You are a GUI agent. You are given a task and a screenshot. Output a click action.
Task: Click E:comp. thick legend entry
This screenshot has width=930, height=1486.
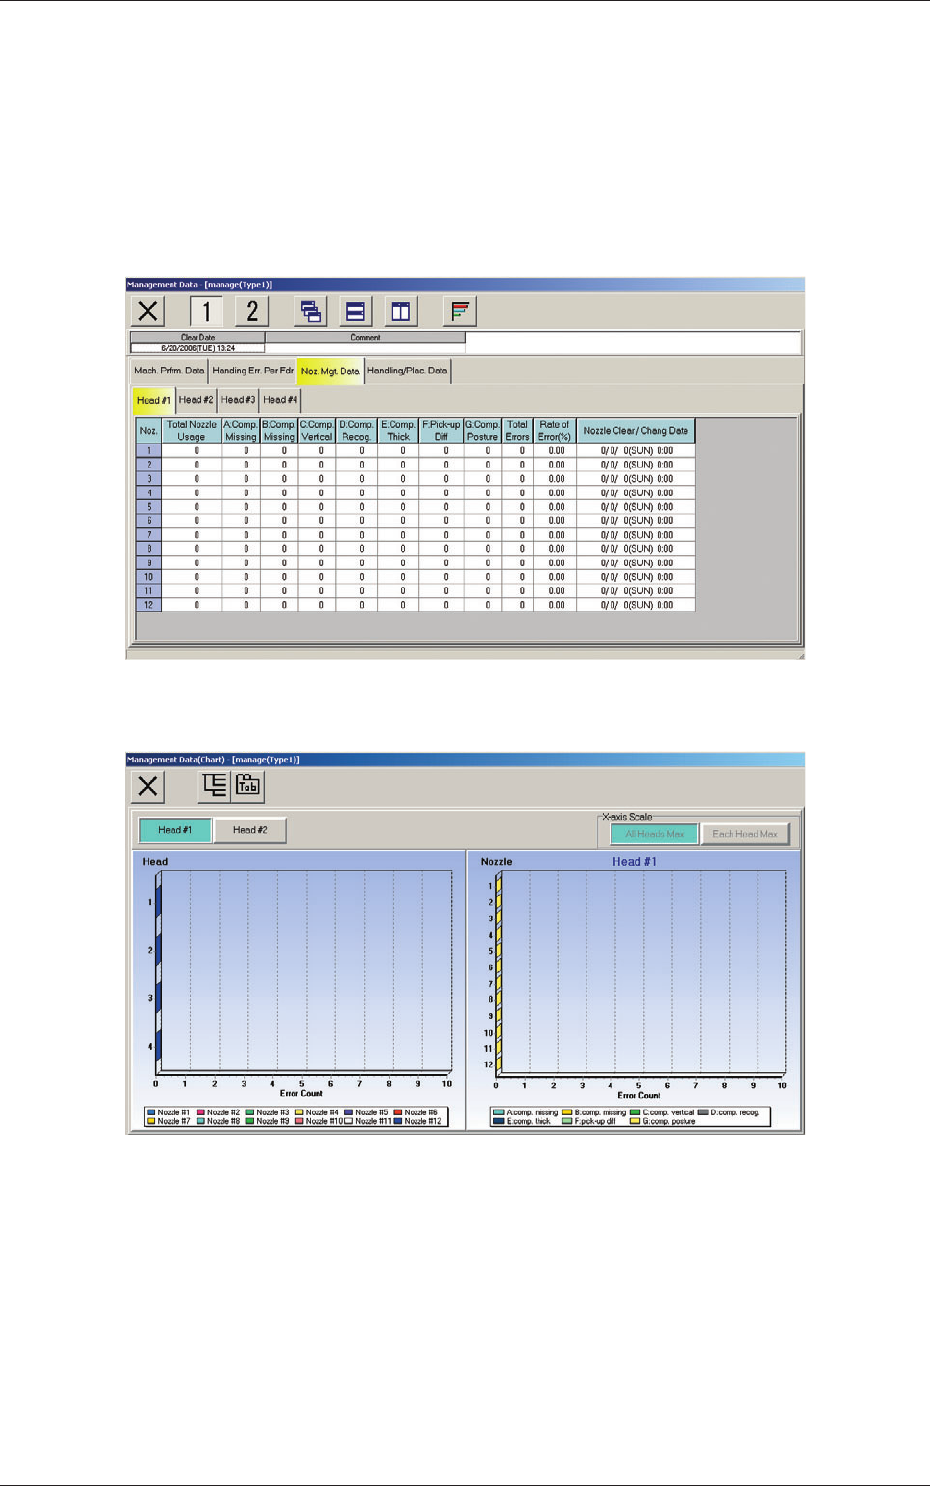click(x=522, y=1121)
